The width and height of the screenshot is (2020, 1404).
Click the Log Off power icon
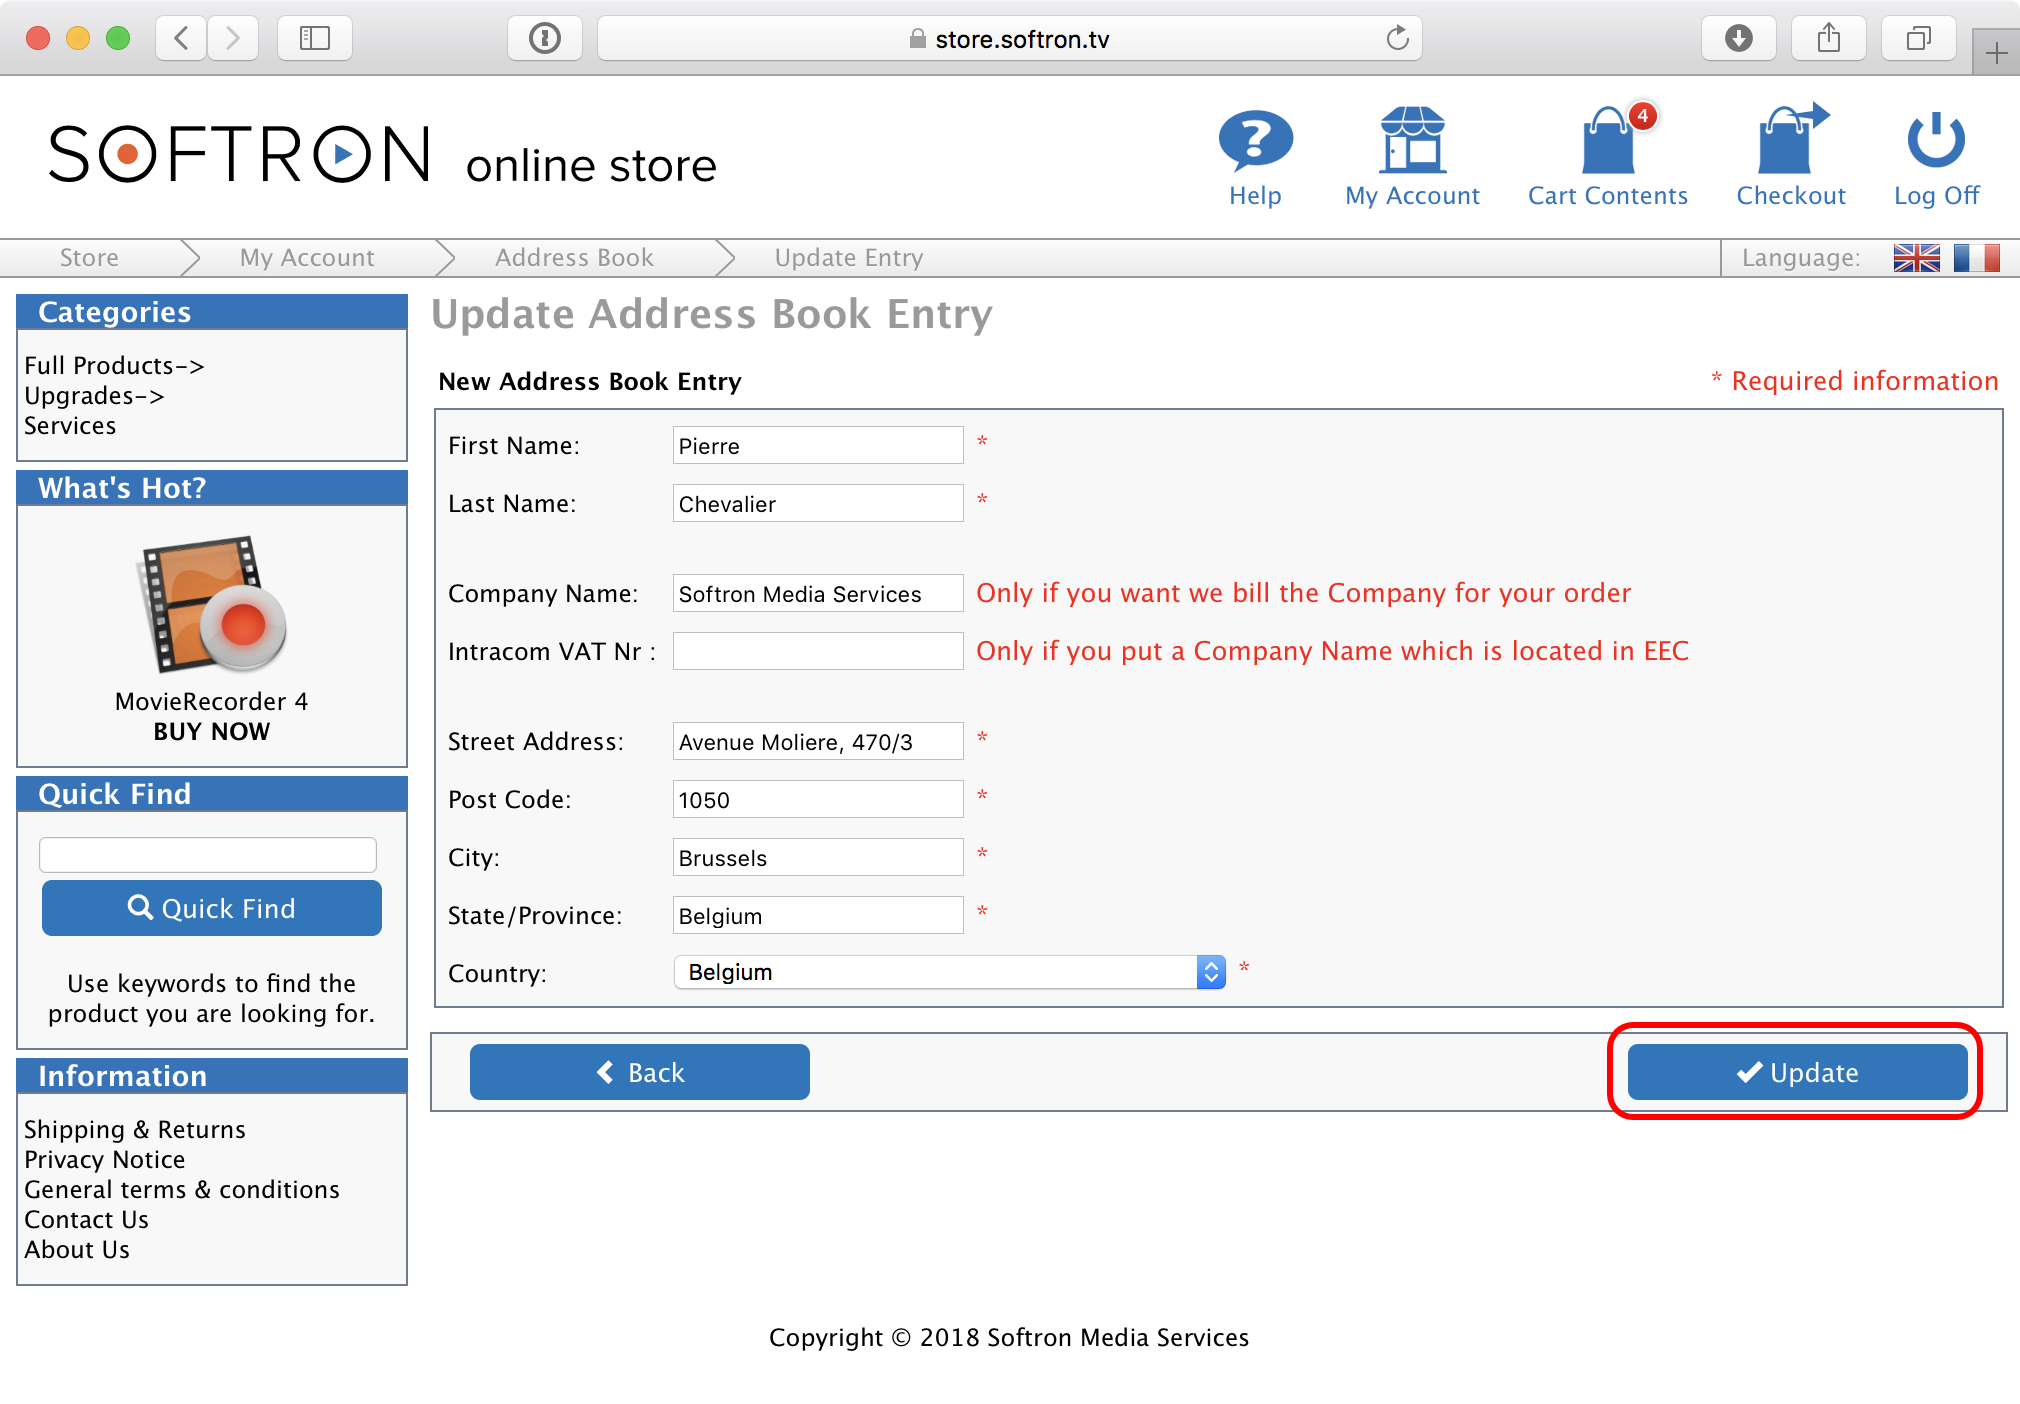pos(1936,140)
